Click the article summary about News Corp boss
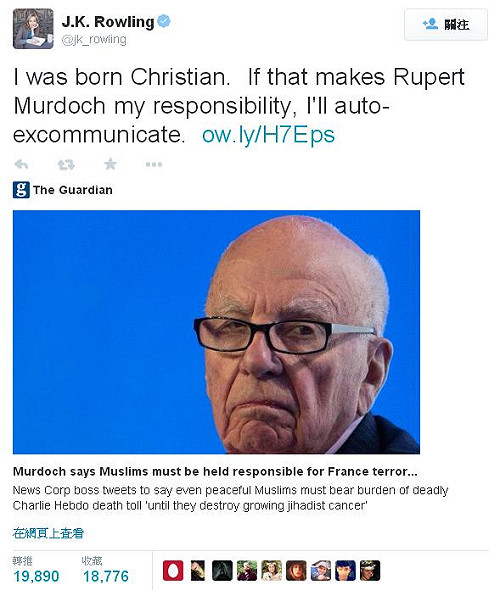Viewport: 500px width, 596px height. [230, 498]
